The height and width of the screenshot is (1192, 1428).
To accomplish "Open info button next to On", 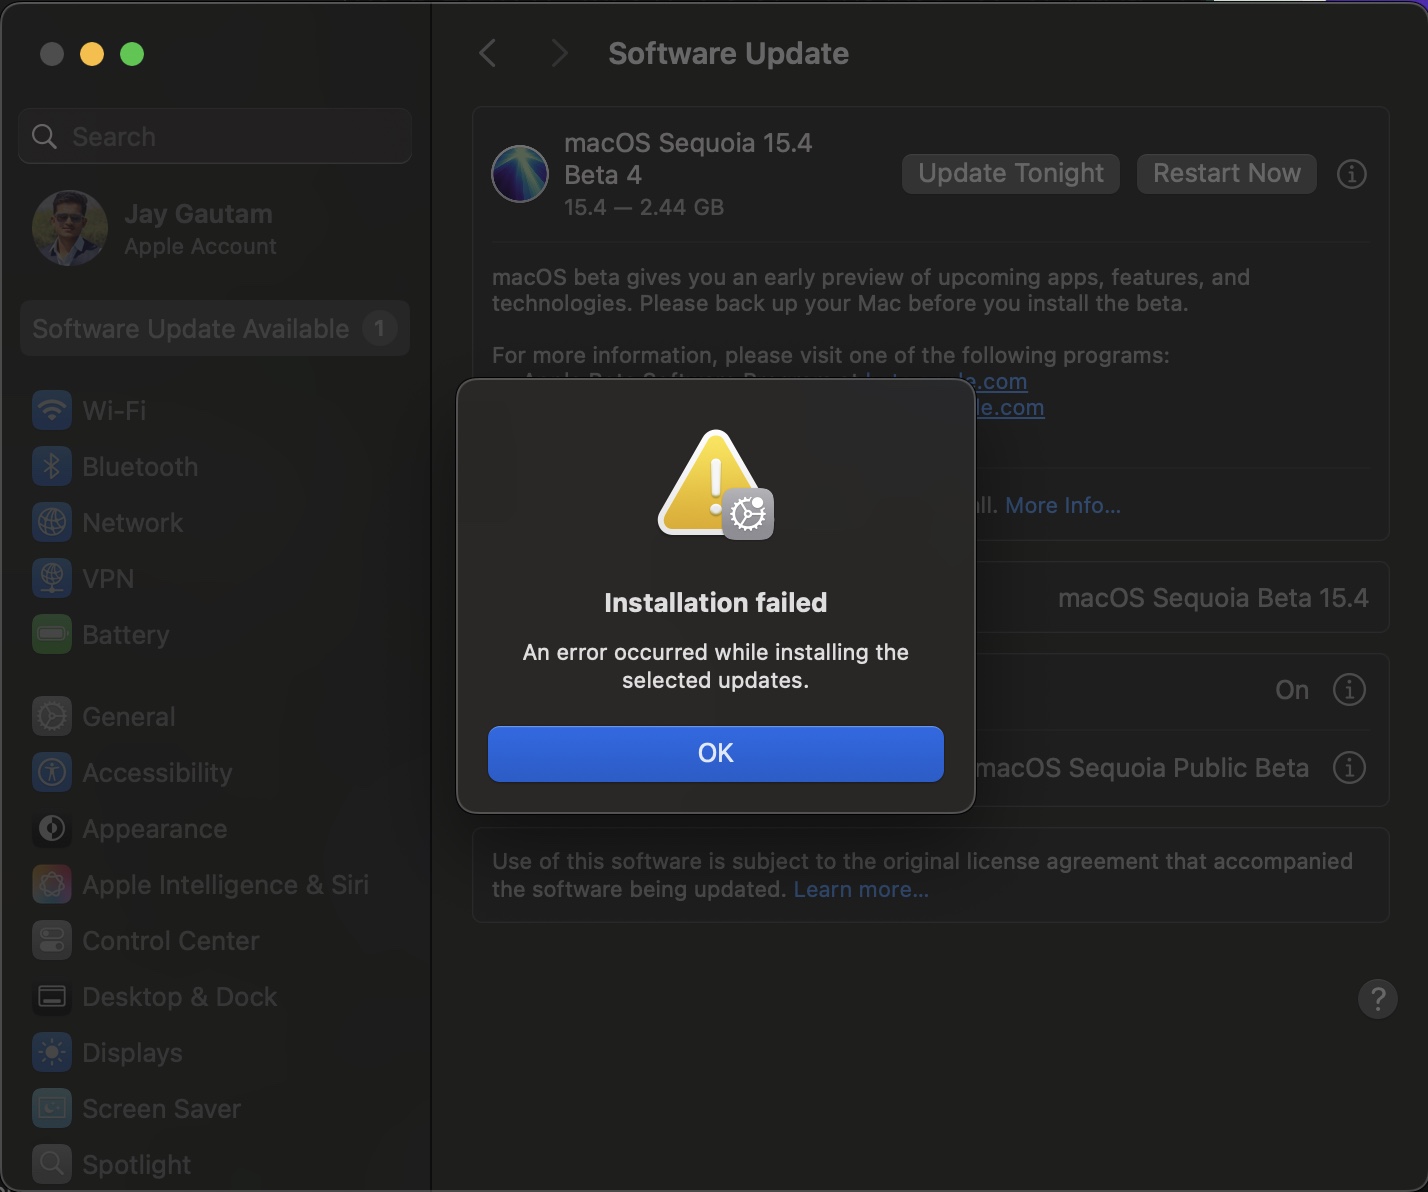I will (x=1349, y=690).
